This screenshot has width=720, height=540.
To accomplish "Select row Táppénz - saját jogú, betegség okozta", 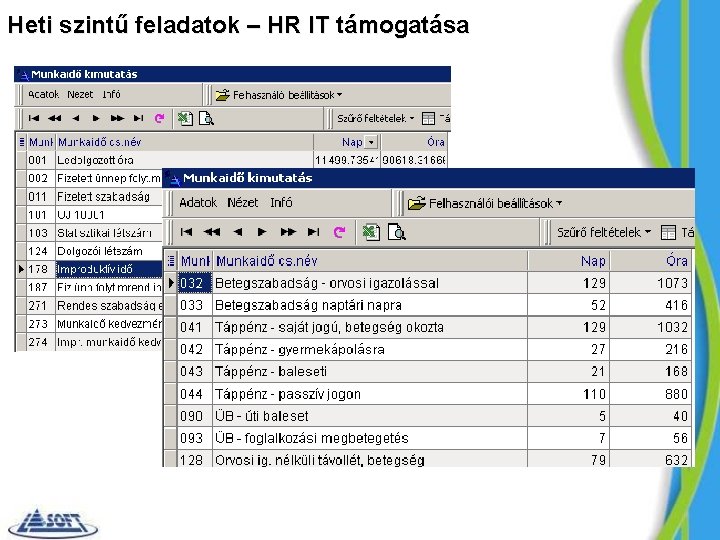I will click(428, 327).
